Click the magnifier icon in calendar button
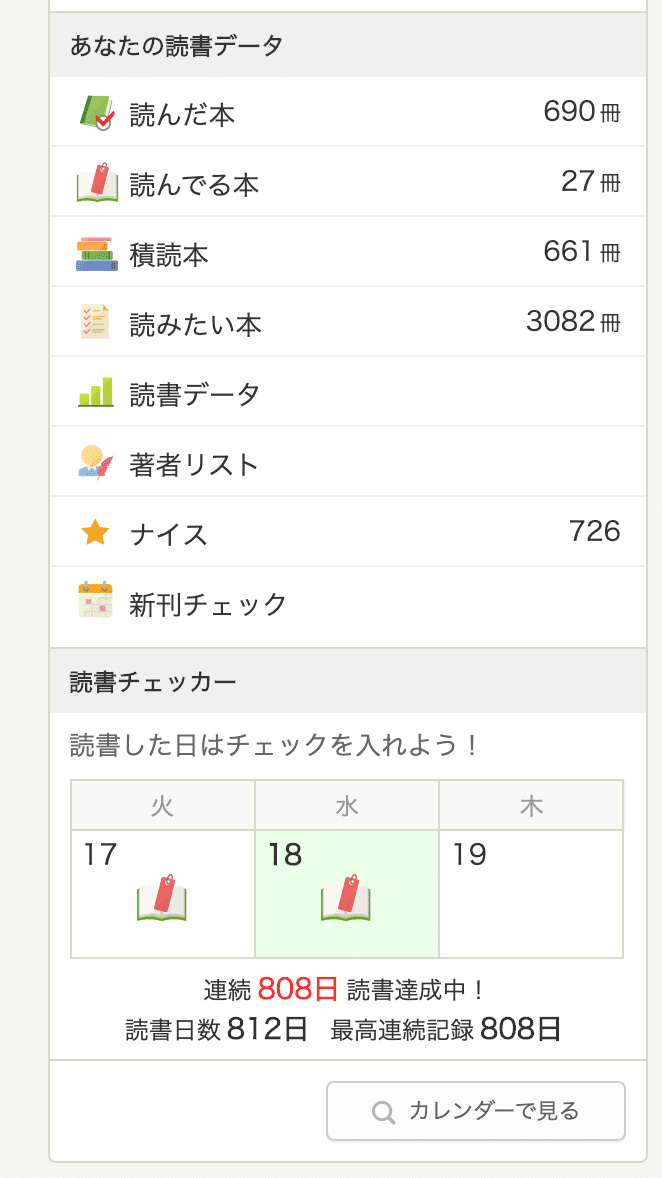Image resolution: width=662 pixels, height=1178 pixels. 383,1112
